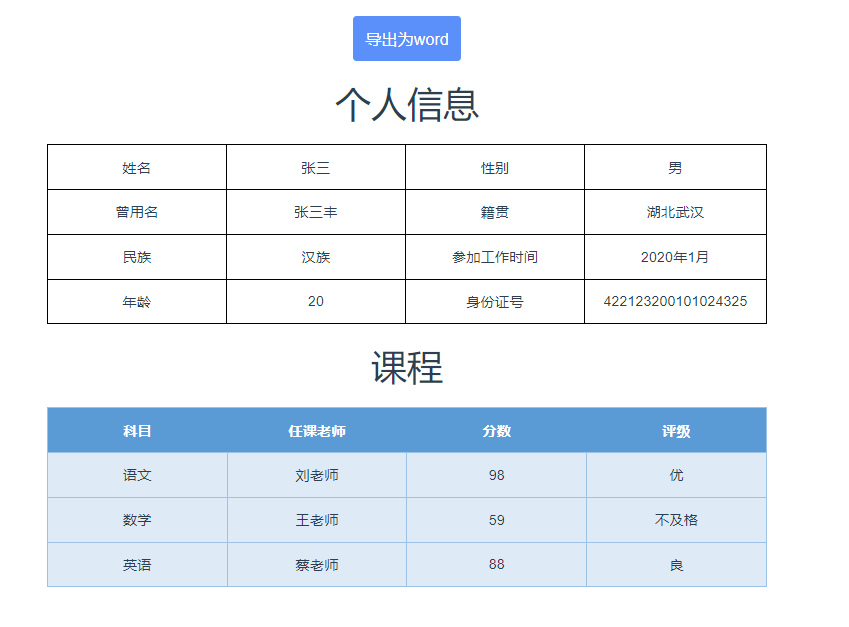The height and width of the screenshot is (627, 849).
Task: Select the 籍贯 label cell
Action: (x=494, y=212)
